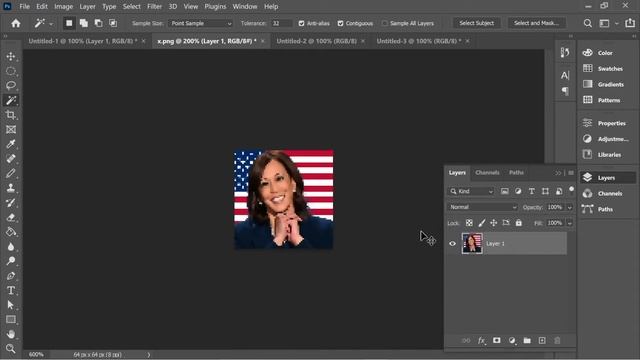This screenshot has width=640, height=360.
Task: Toggle lock position
Action: coord(493,223)
